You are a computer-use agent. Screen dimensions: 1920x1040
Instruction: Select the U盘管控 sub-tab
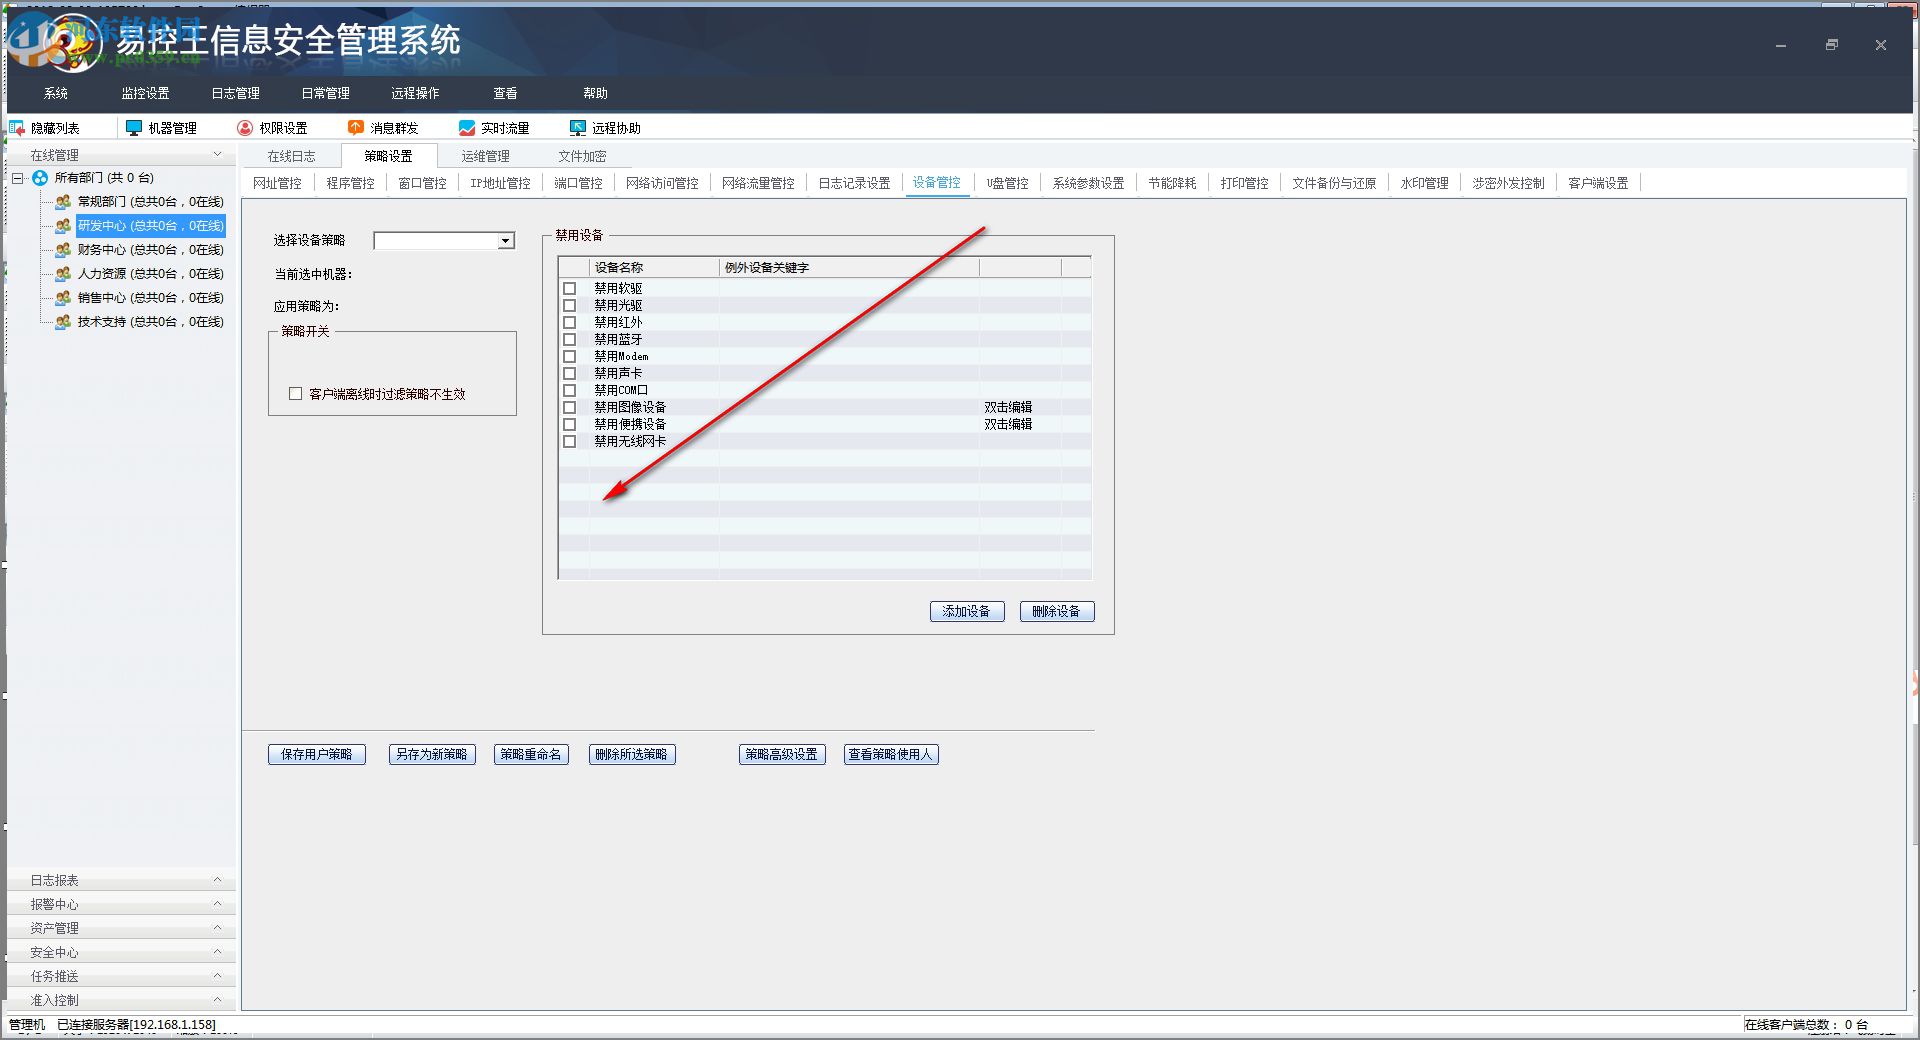click(1007, 183)
